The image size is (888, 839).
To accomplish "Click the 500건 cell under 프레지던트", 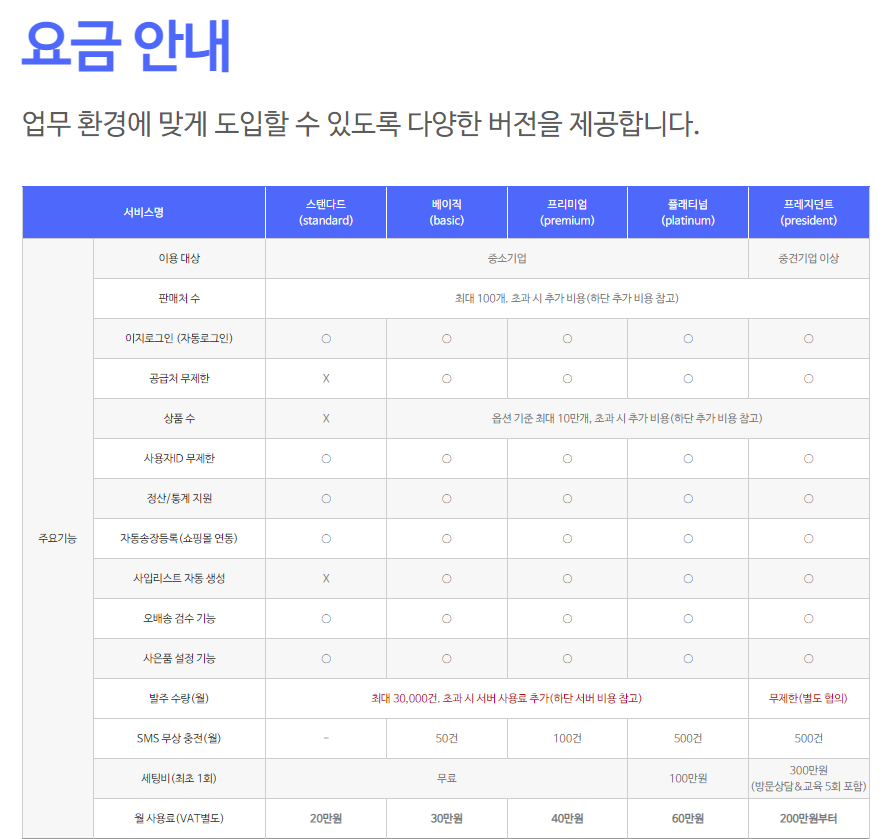I will (809, 739).
